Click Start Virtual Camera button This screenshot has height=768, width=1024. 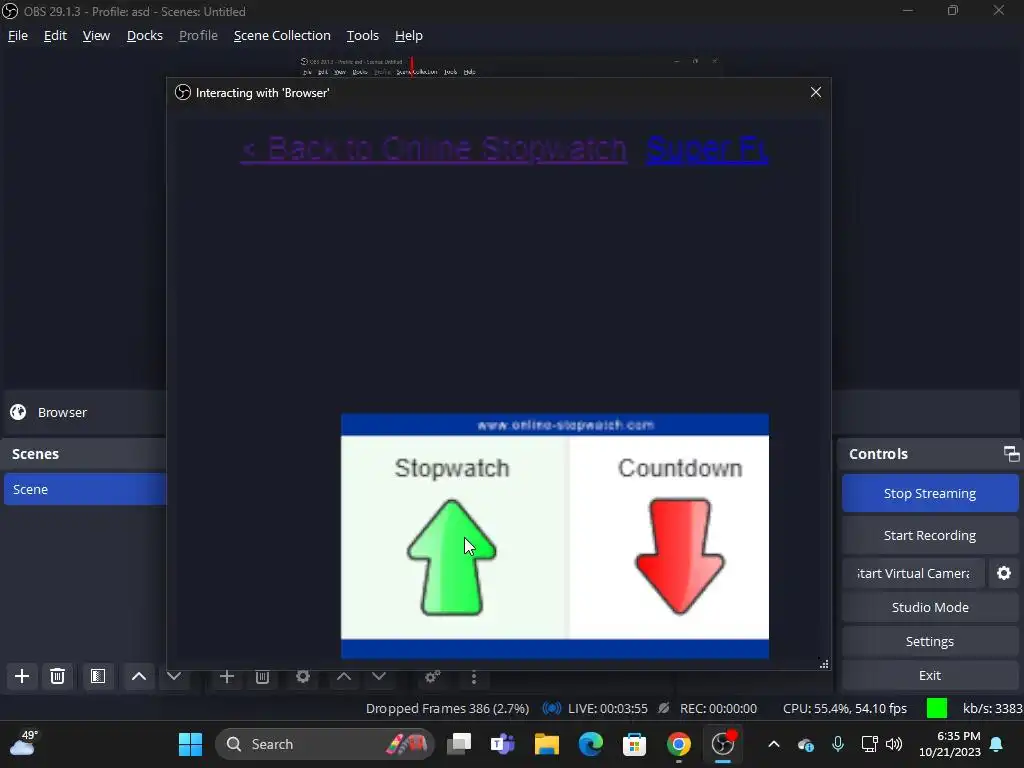click(913, 573)
